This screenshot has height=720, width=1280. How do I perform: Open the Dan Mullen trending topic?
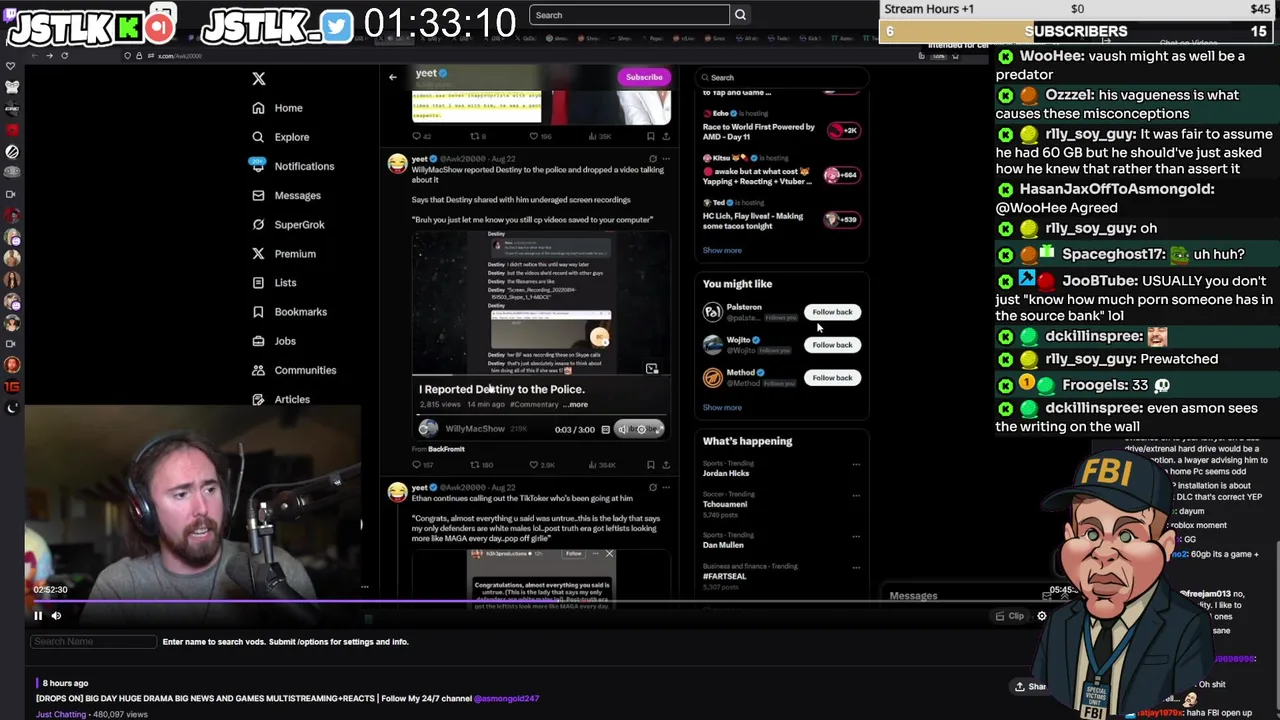click(723, 545)
